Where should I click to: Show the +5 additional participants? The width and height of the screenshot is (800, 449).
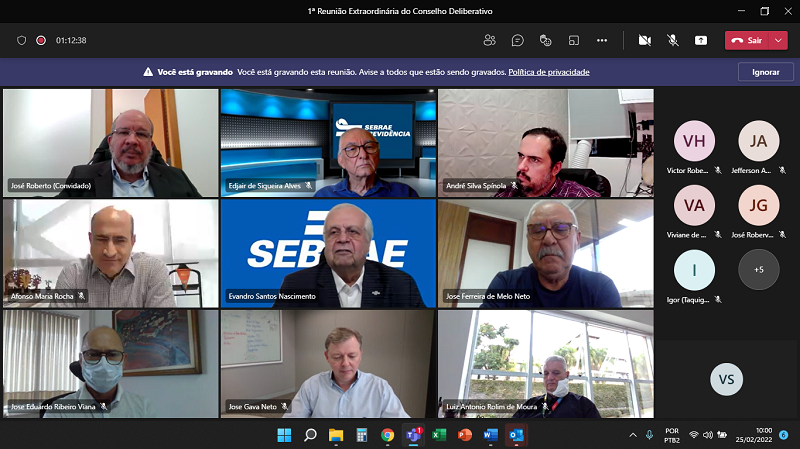pyautogui.click(x=758, y=269)
